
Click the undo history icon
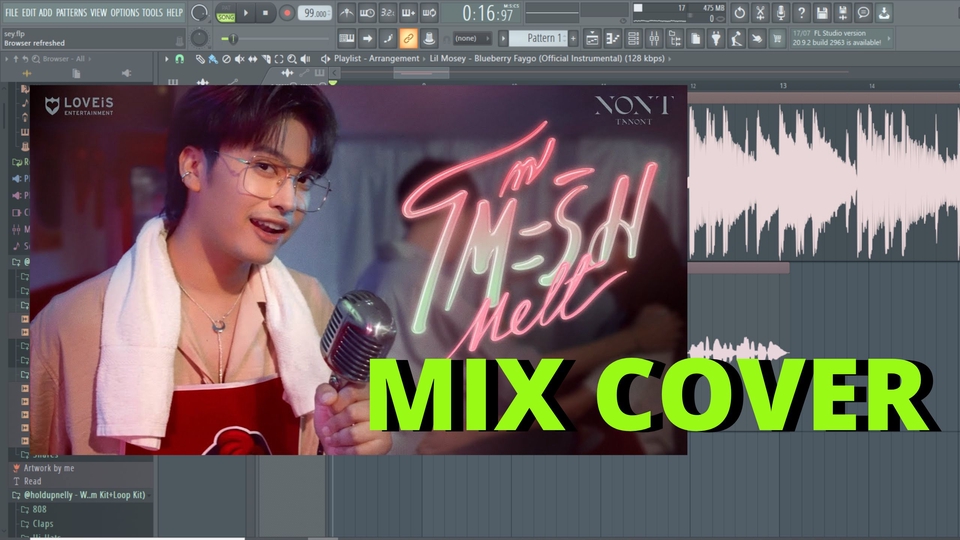pos(740,12)
